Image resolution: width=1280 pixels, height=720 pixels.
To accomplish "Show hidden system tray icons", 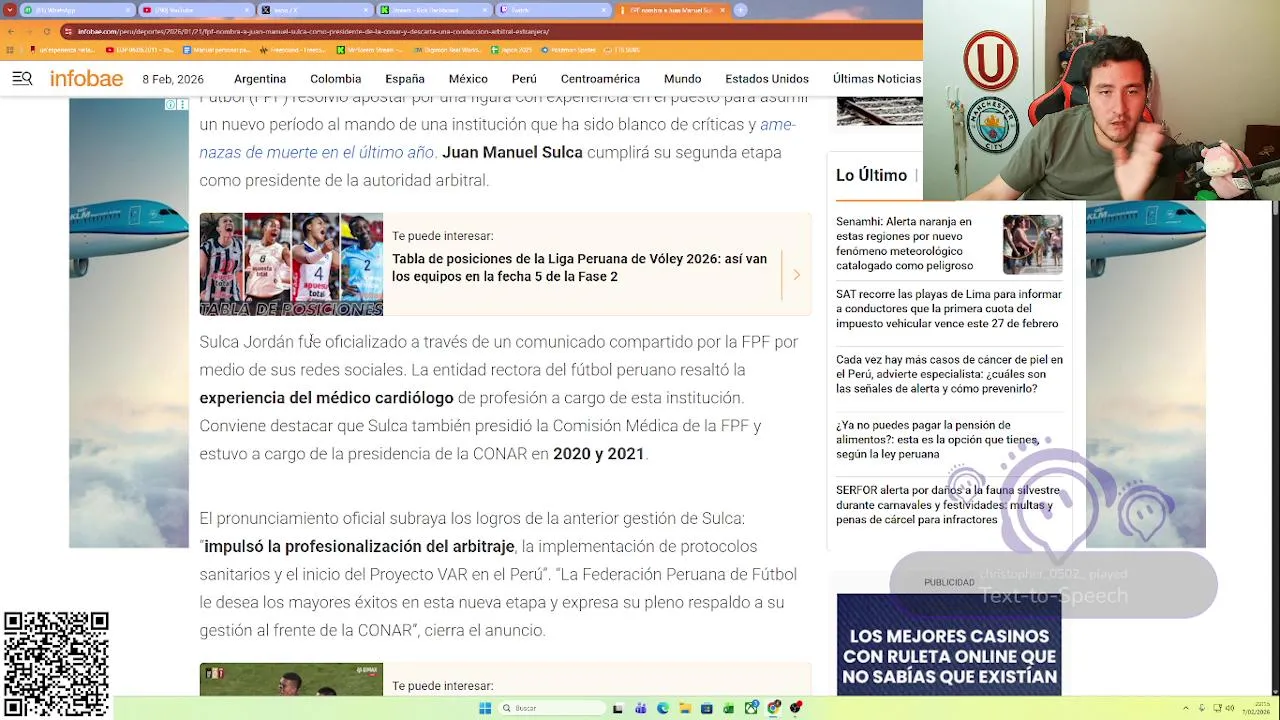I will 1185,708.
